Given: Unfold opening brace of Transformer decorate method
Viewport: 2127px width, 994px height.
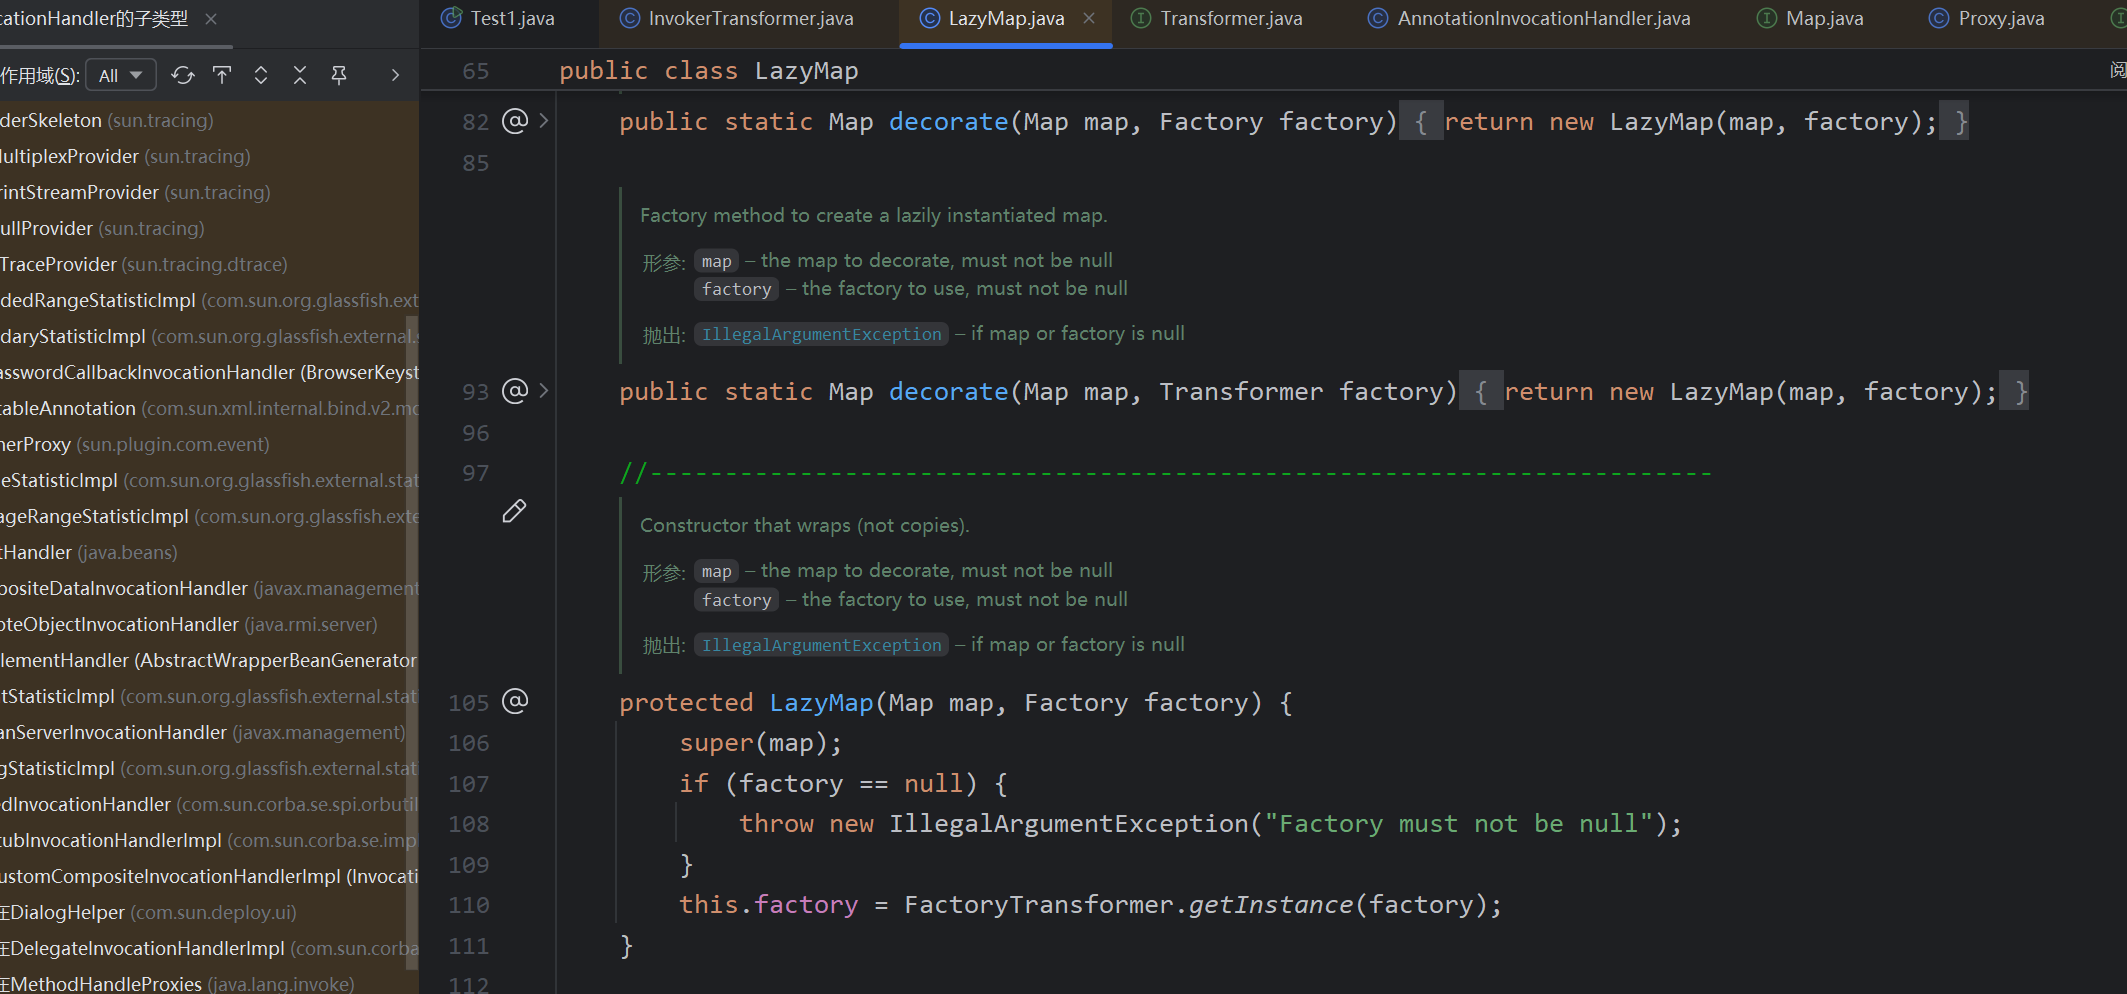Looking at the screenshot, I should point(1481,391).
